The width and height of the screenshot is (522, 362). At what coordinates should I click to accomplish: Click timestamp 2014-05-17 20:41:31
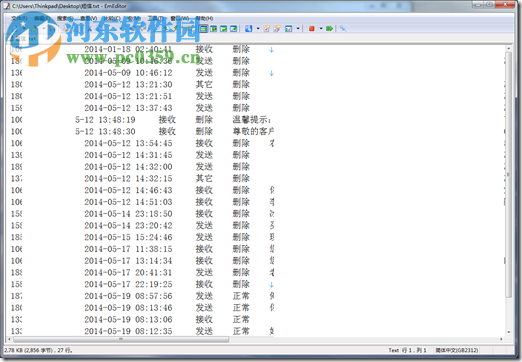(x=128, y=273)
